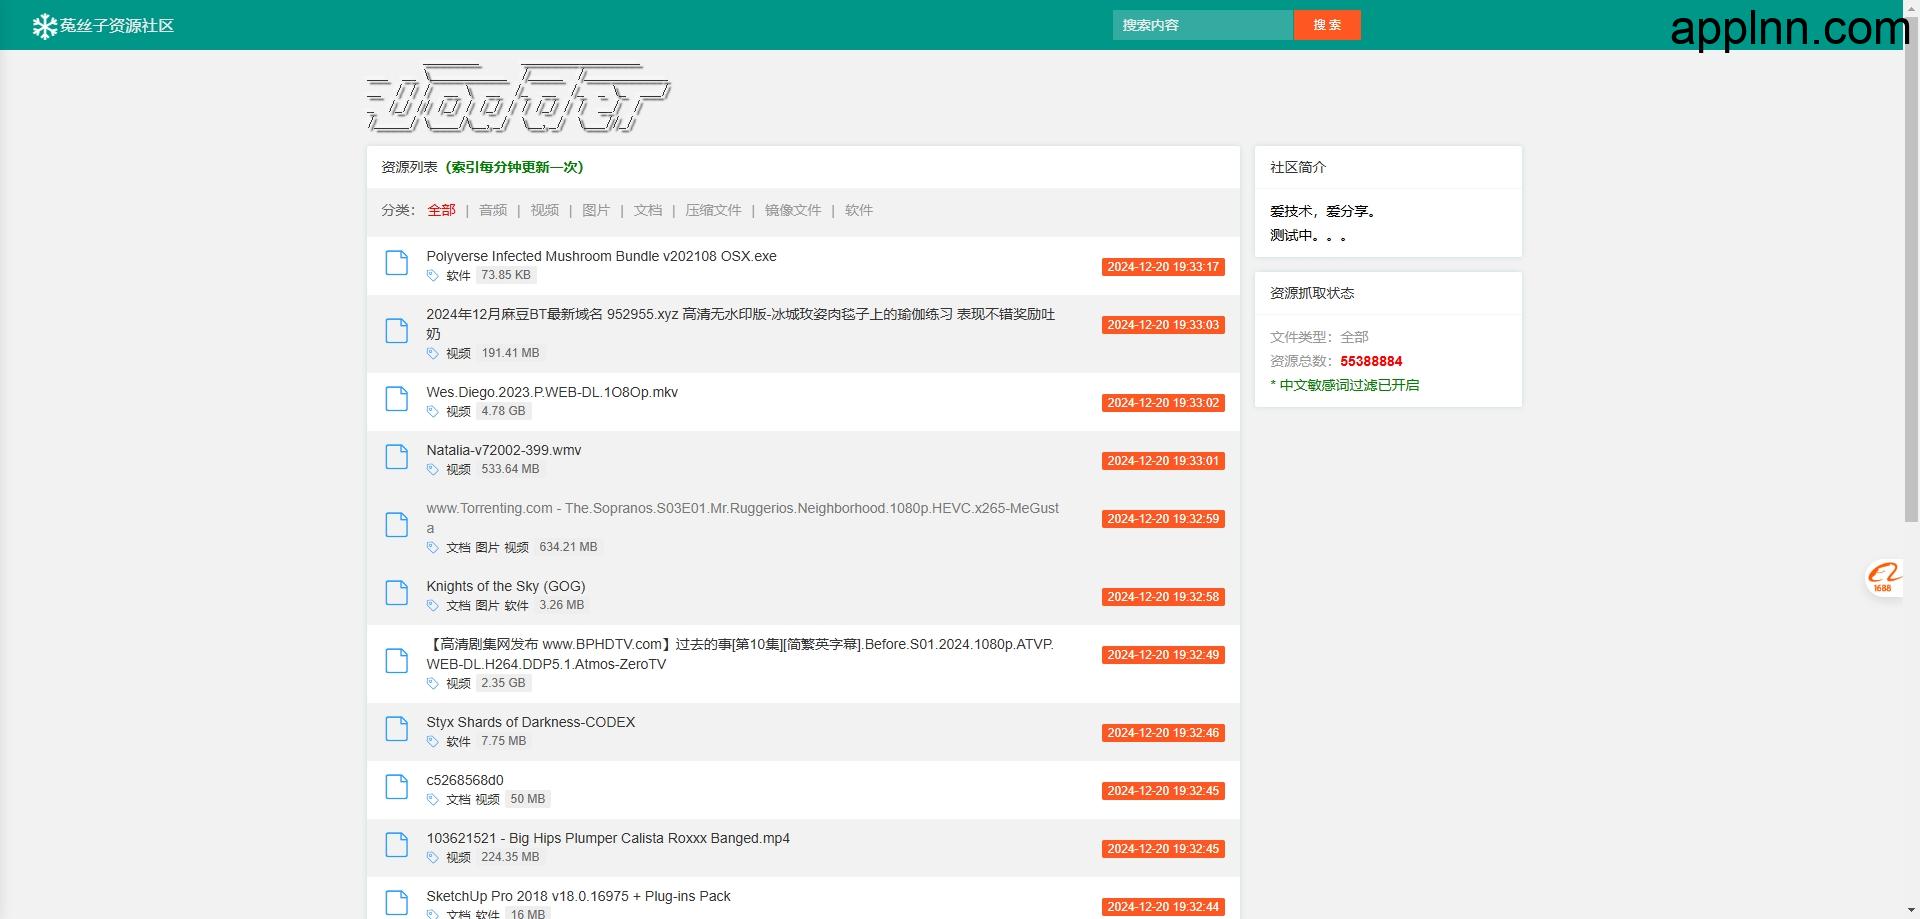Click the page's vertical scrollbar
Image resolution: width=1920 pixels, height=919 pixels.
(x=1911, y=300)
